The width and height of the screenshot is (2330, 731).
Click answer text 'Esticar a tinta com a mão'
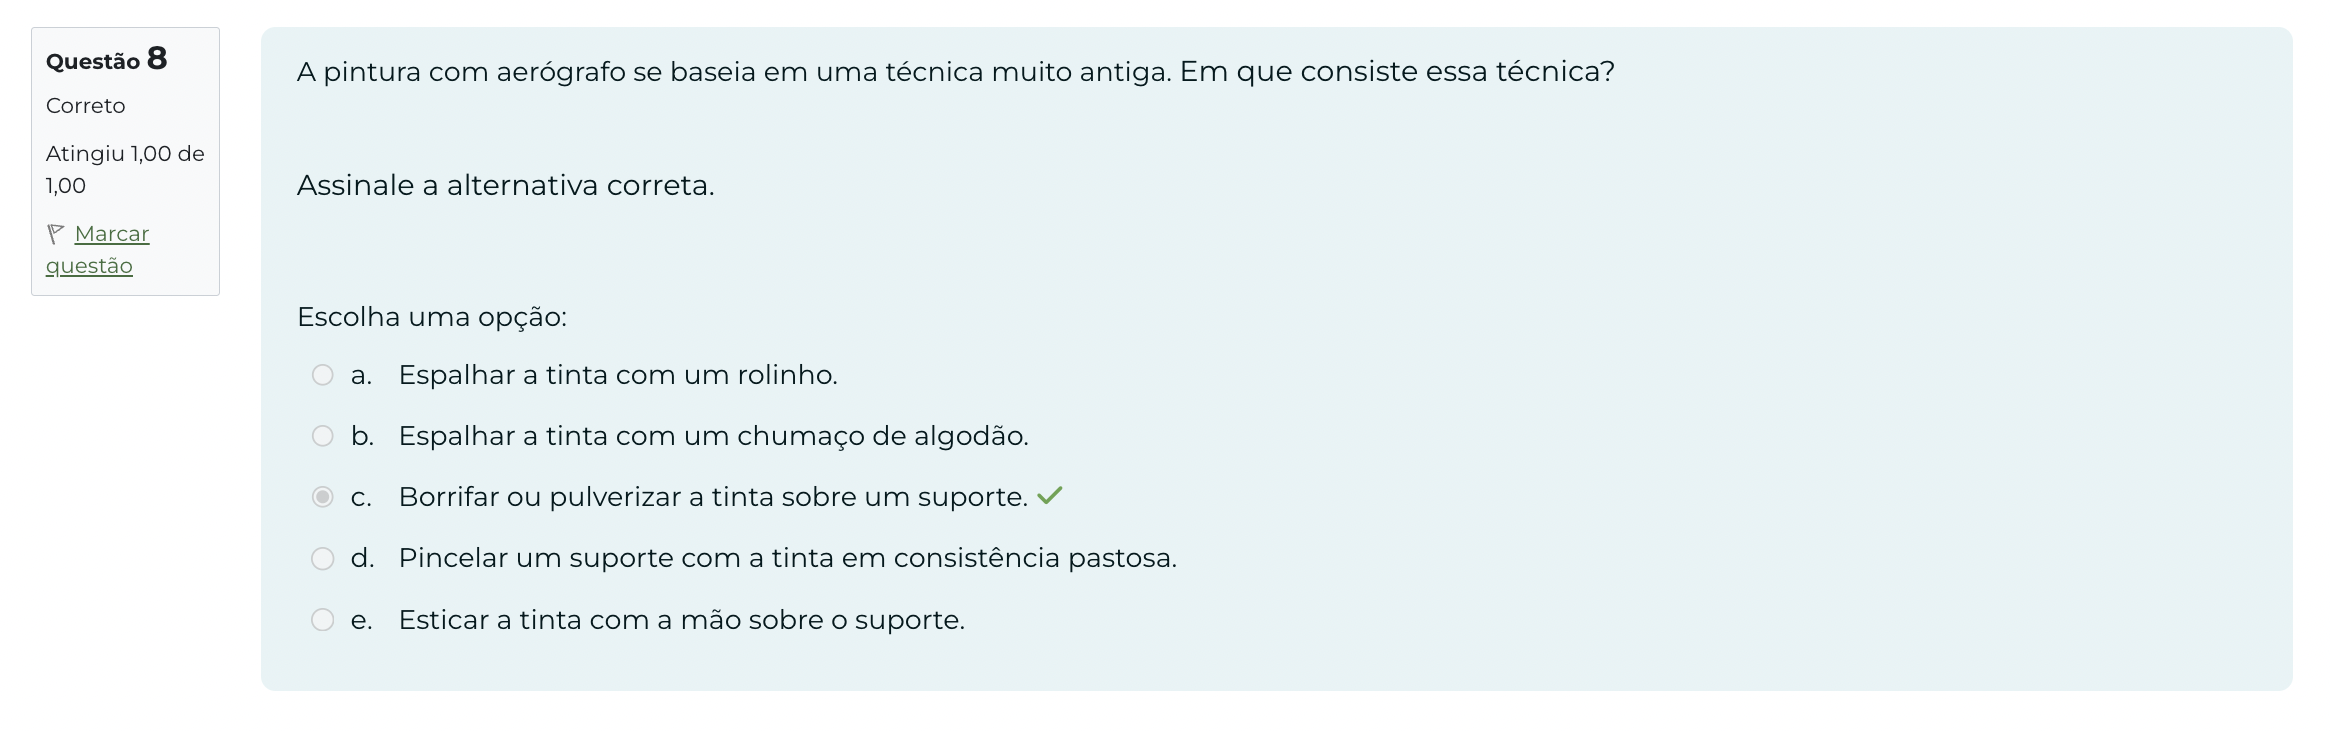click(x=681, y=620)
